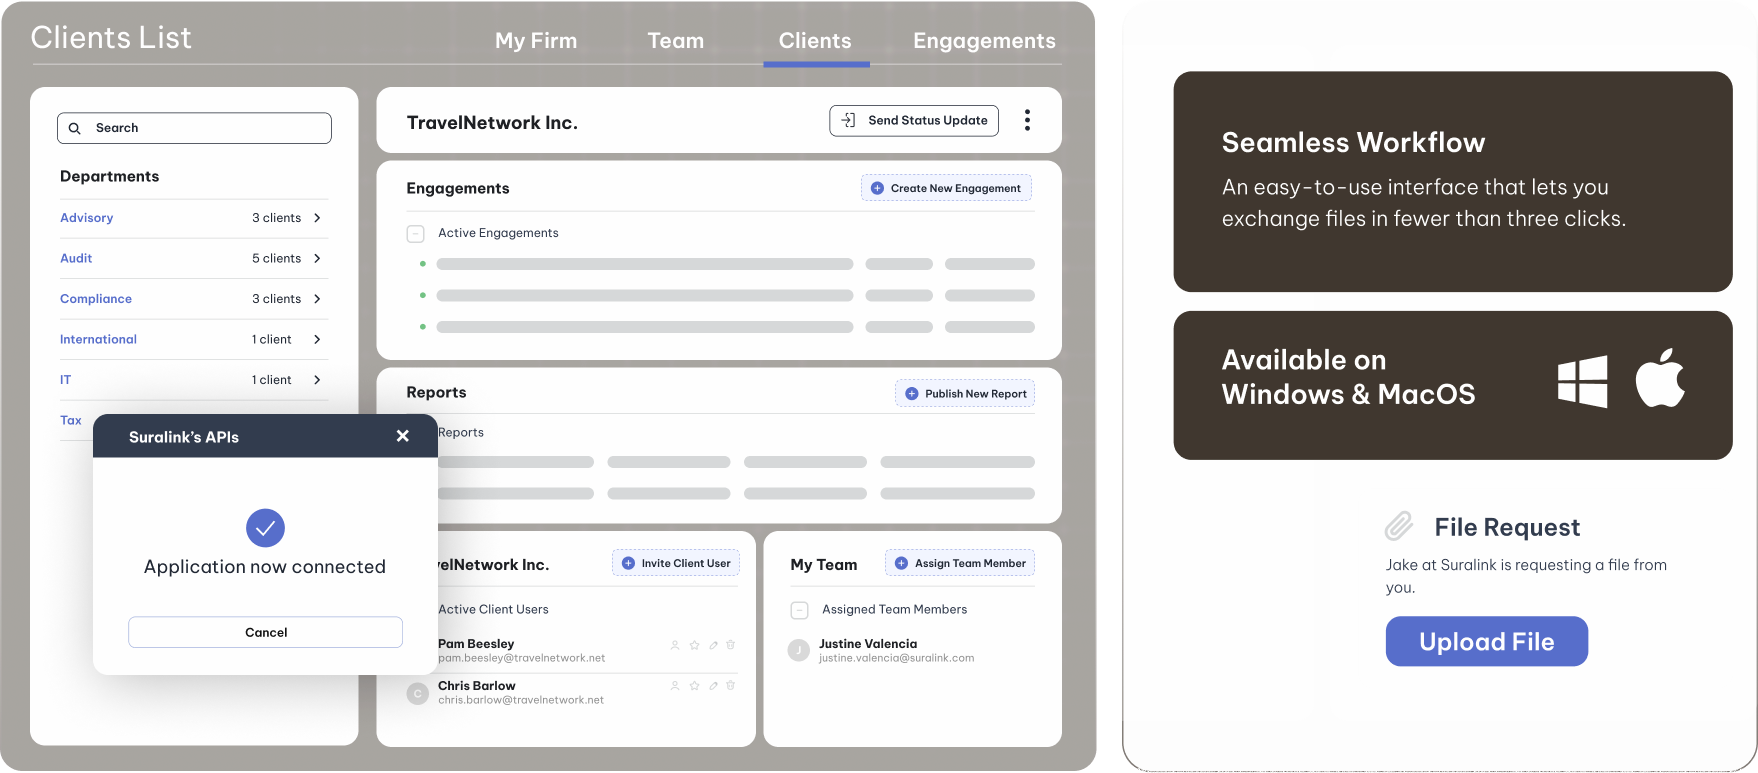Click Cancel in the APIs dialog

click(265, 632)
